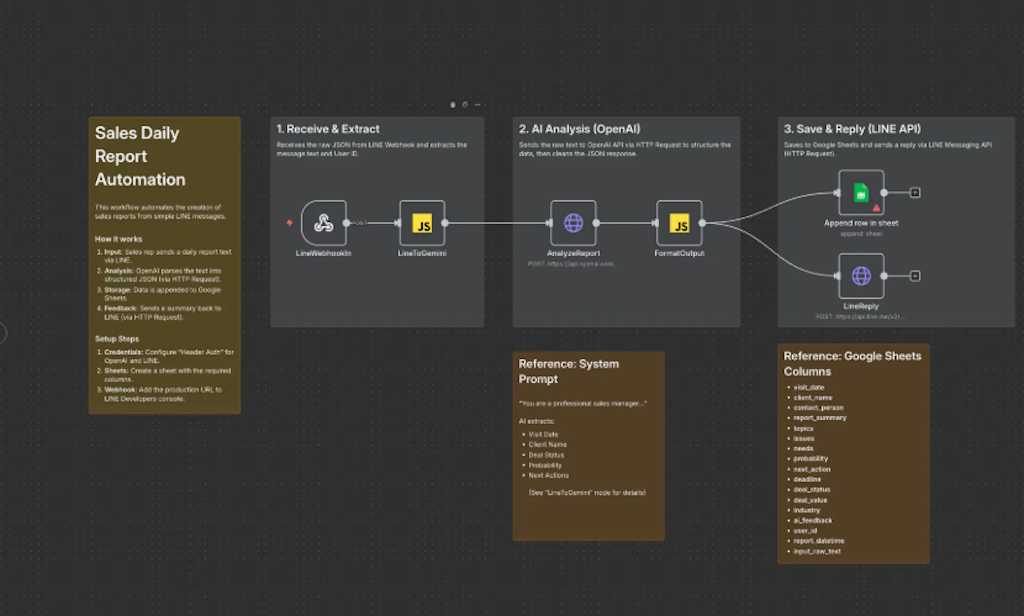Click the '3. Save & Reply (LINE API)' heading

point(852,129)
